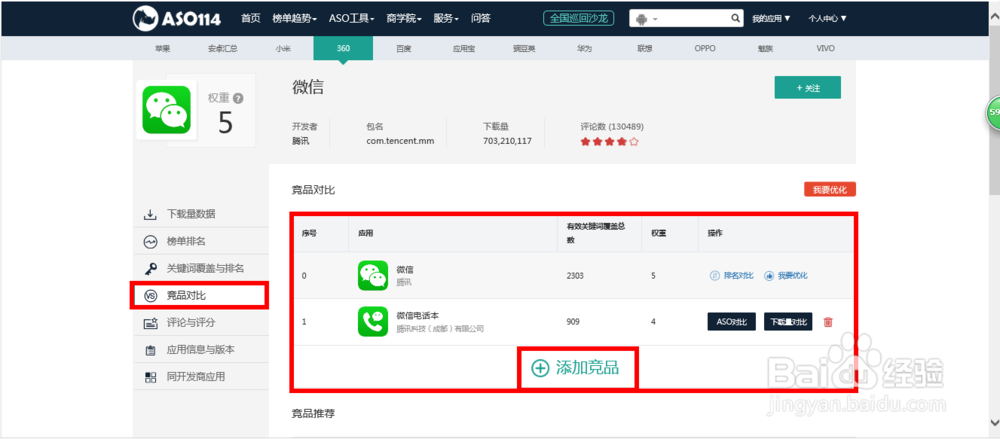The width and height of the screenshot is (1000, 439).
Task: Click the red 我要优化 button
Action: (830, 190)
